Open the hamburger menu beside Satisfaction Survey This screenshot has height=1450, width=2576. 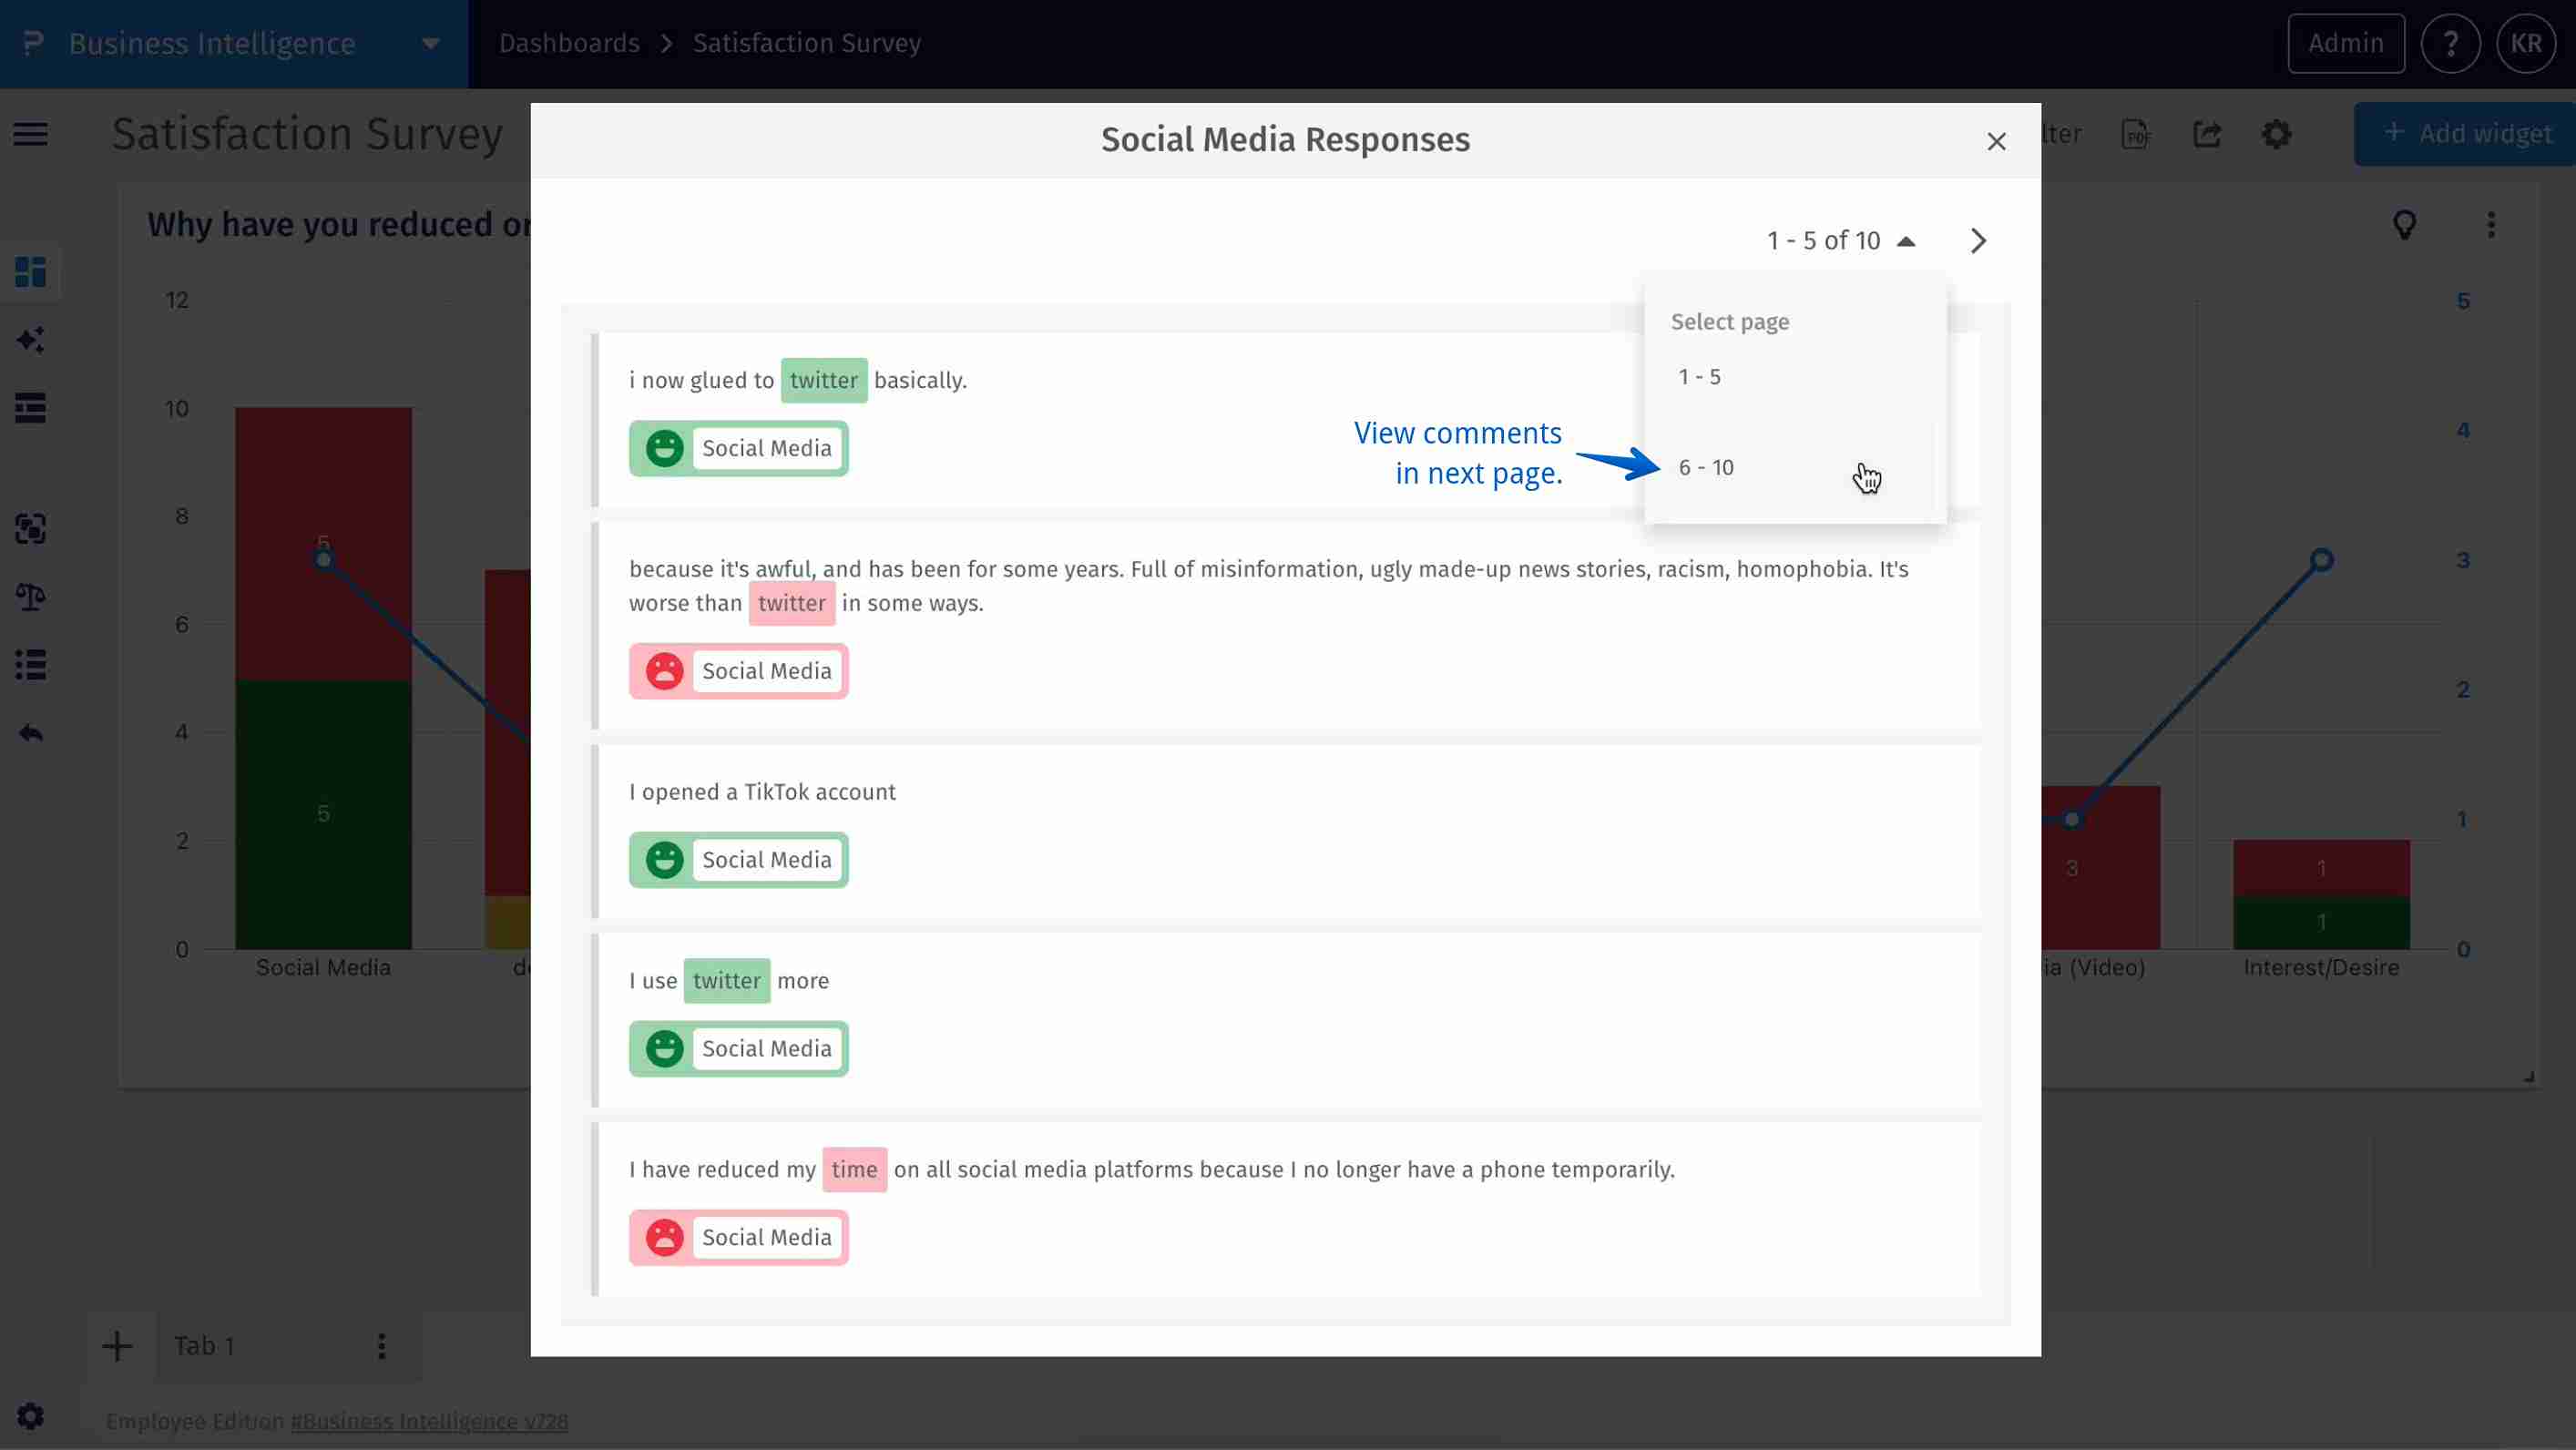click(x=29, y=133)
